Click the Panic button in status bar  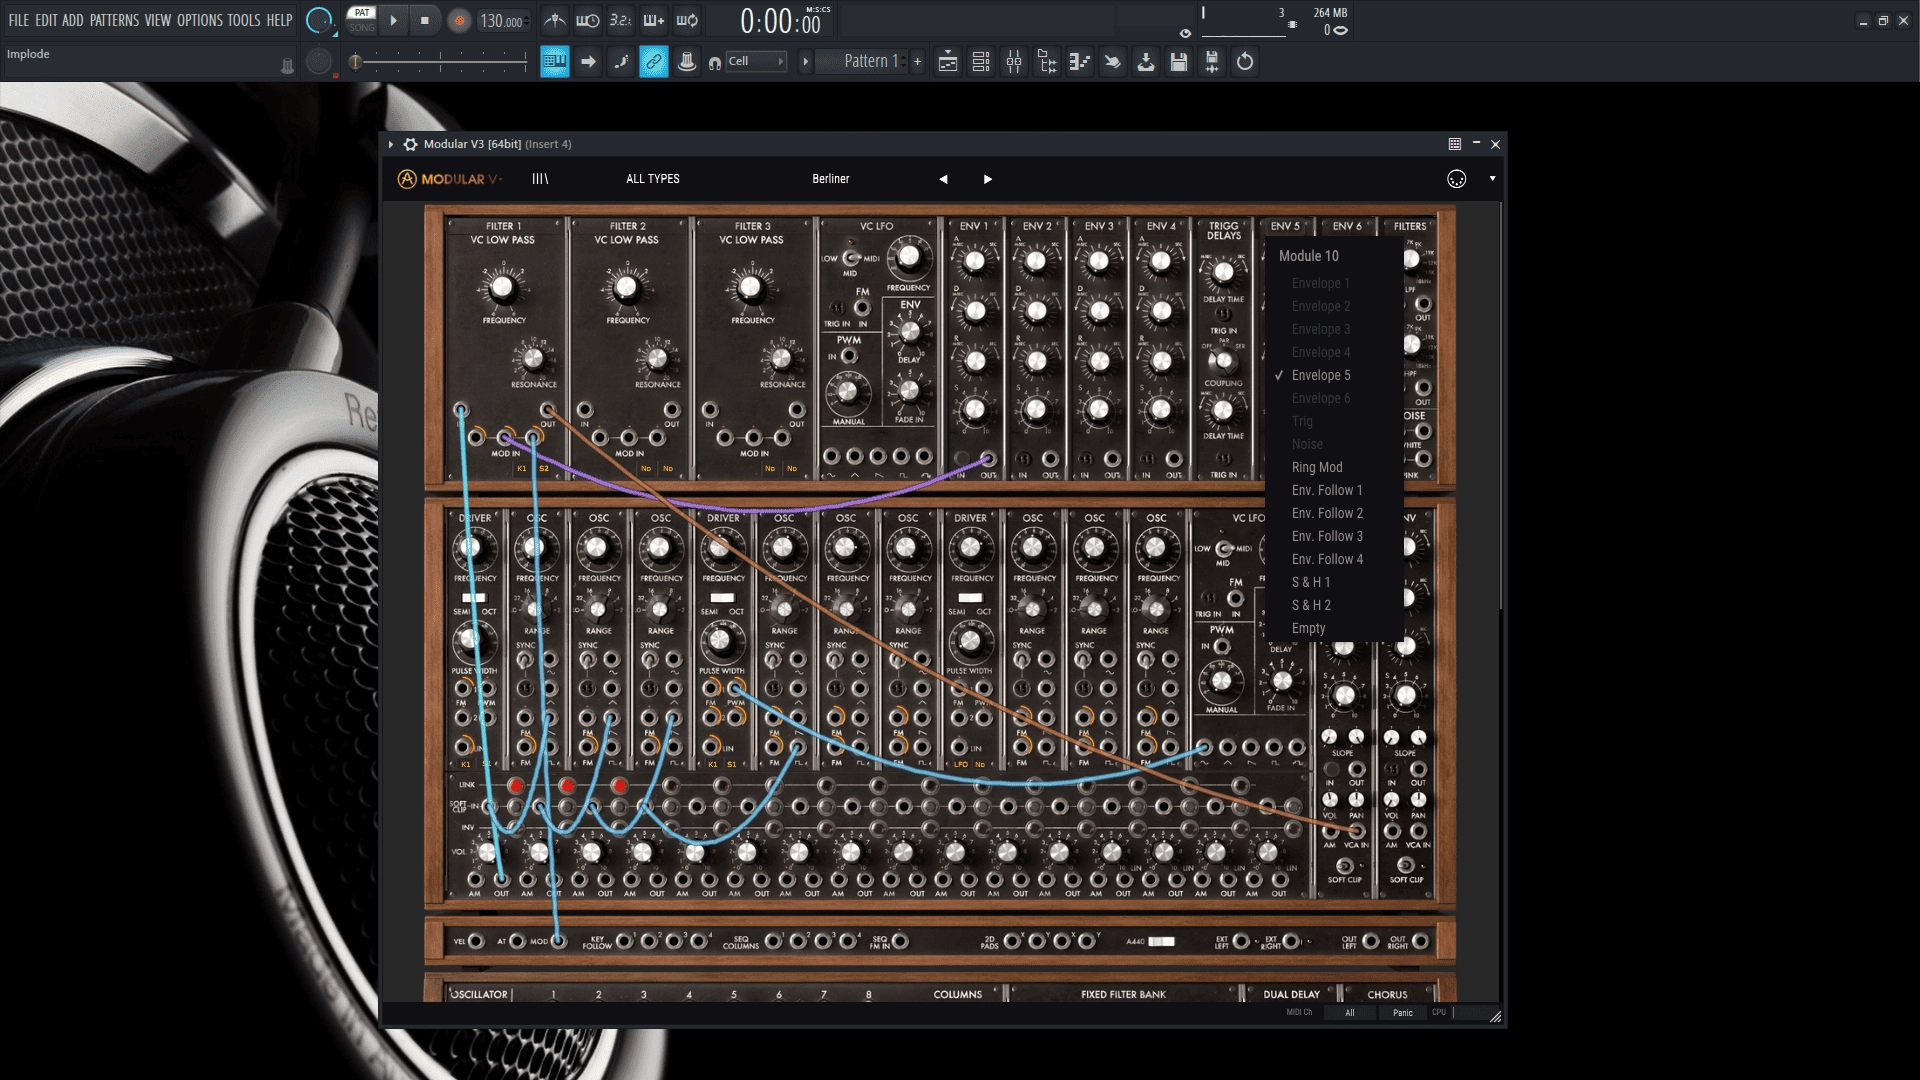[x=1403, y=1013]
